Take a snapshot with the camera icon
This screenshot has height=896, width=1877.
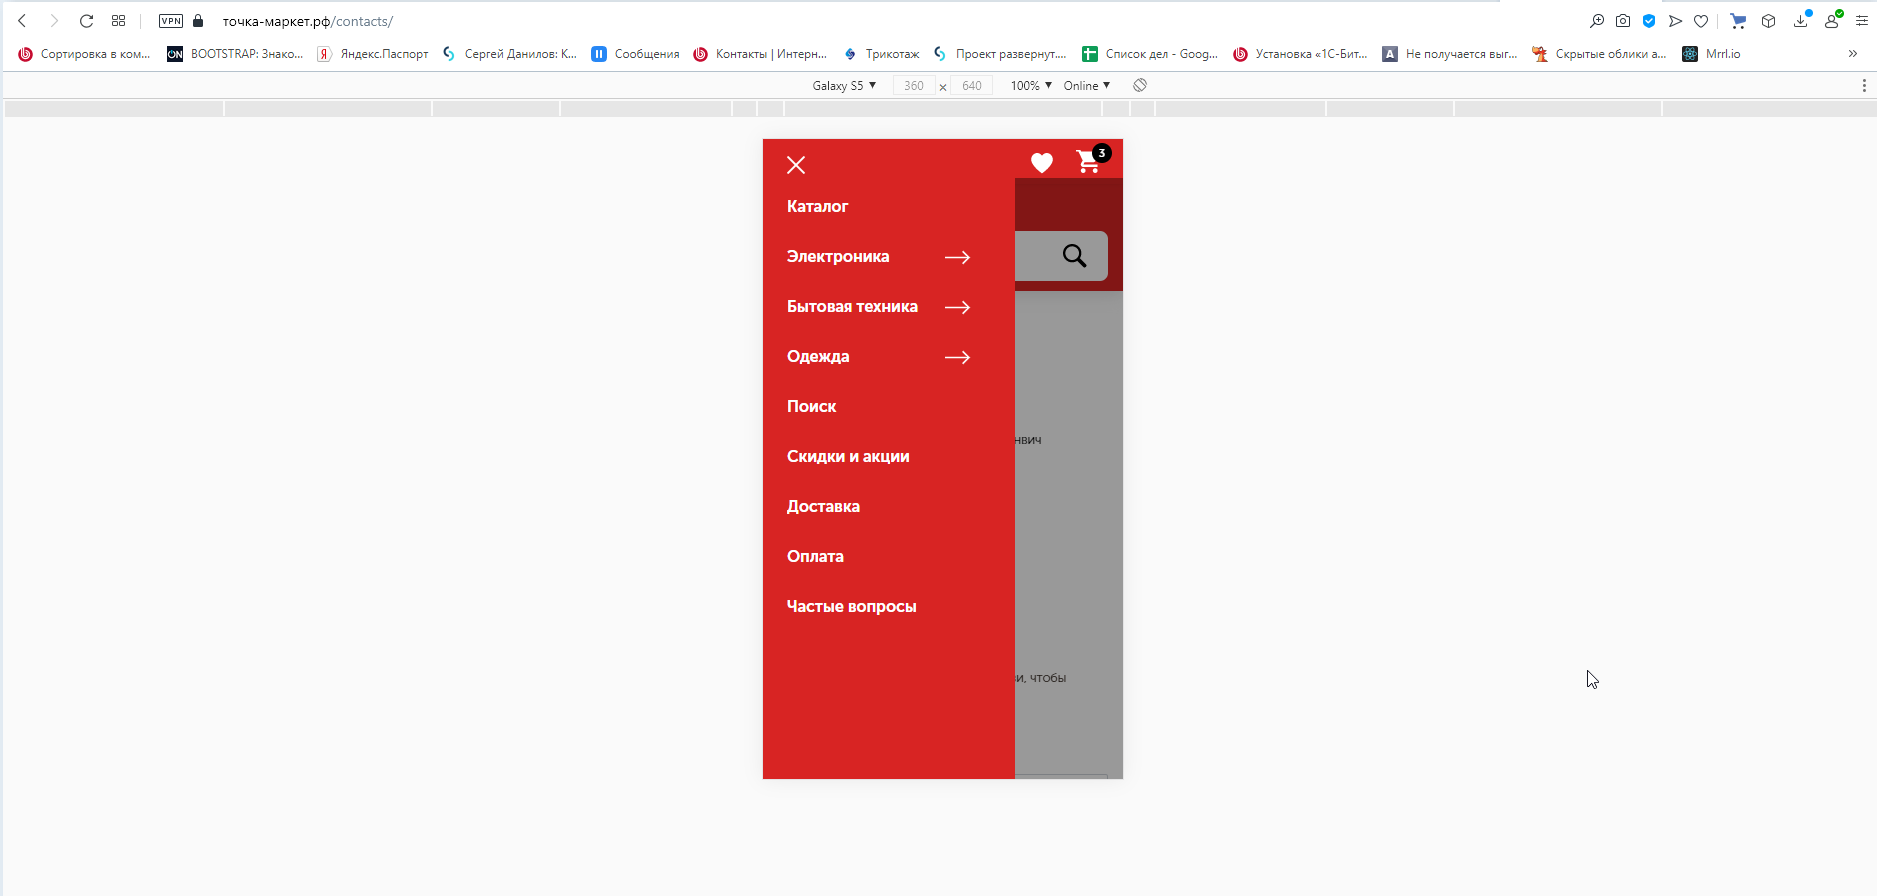click(1623, 21)
